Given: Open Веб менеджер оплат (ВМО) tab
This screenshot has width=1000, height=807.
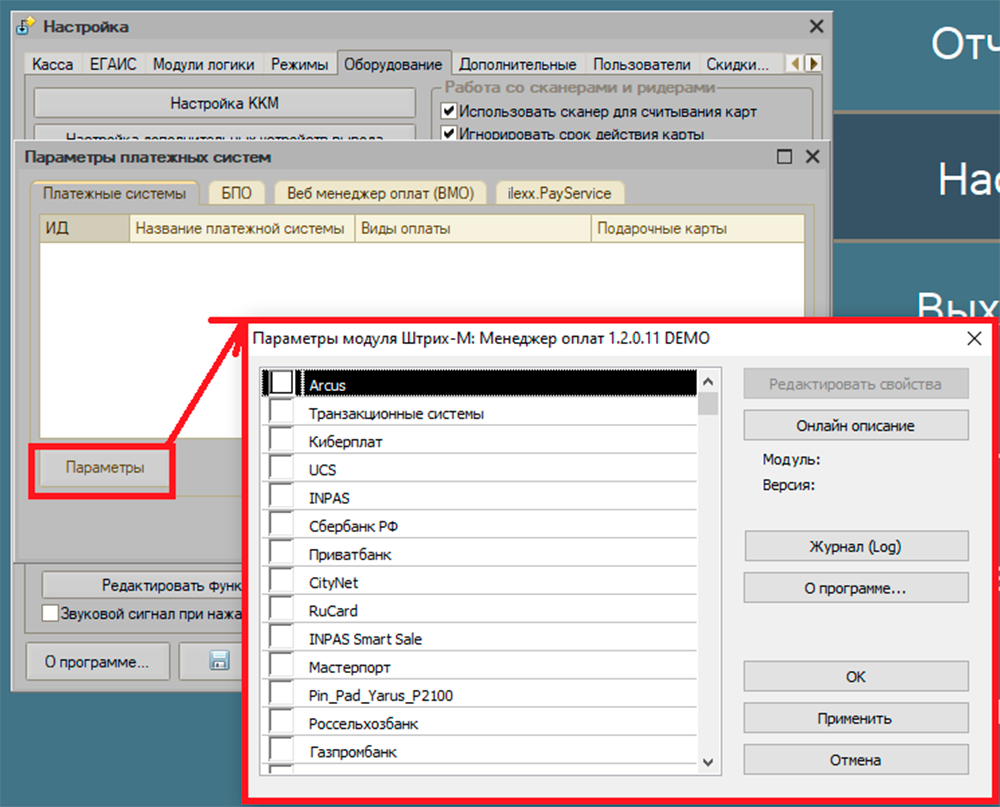Looking at the screenshot, I should click(381, 193).
